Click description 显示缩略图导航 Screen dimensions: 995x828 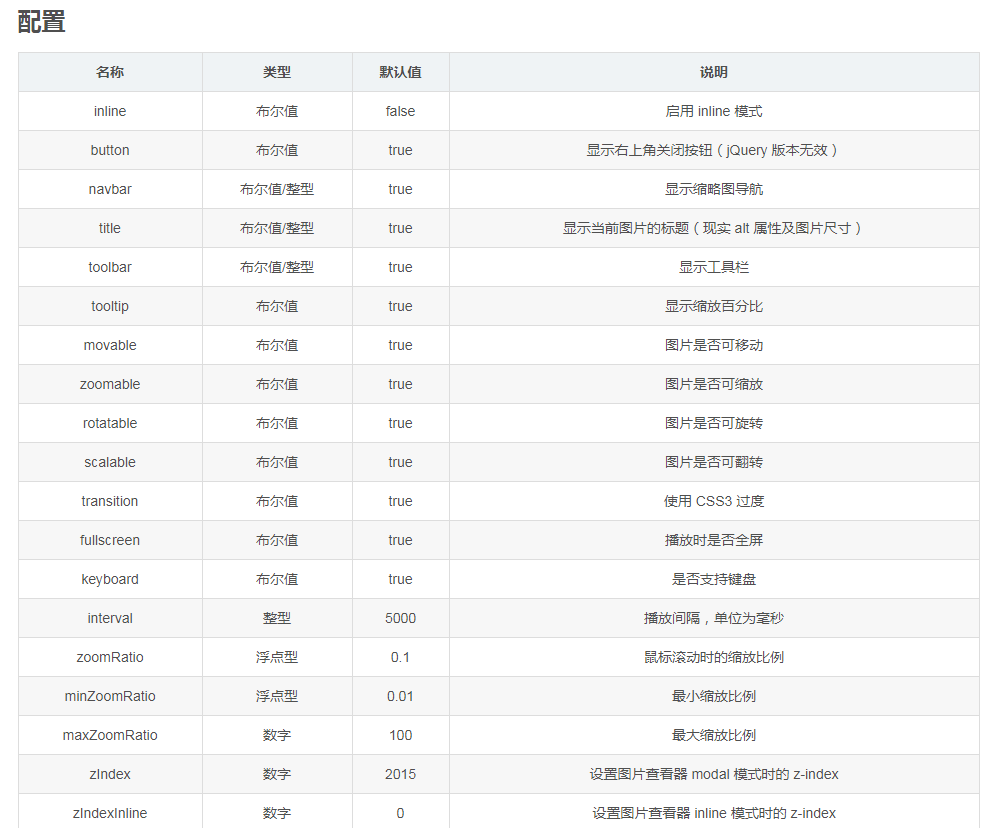tap(714, 189)
